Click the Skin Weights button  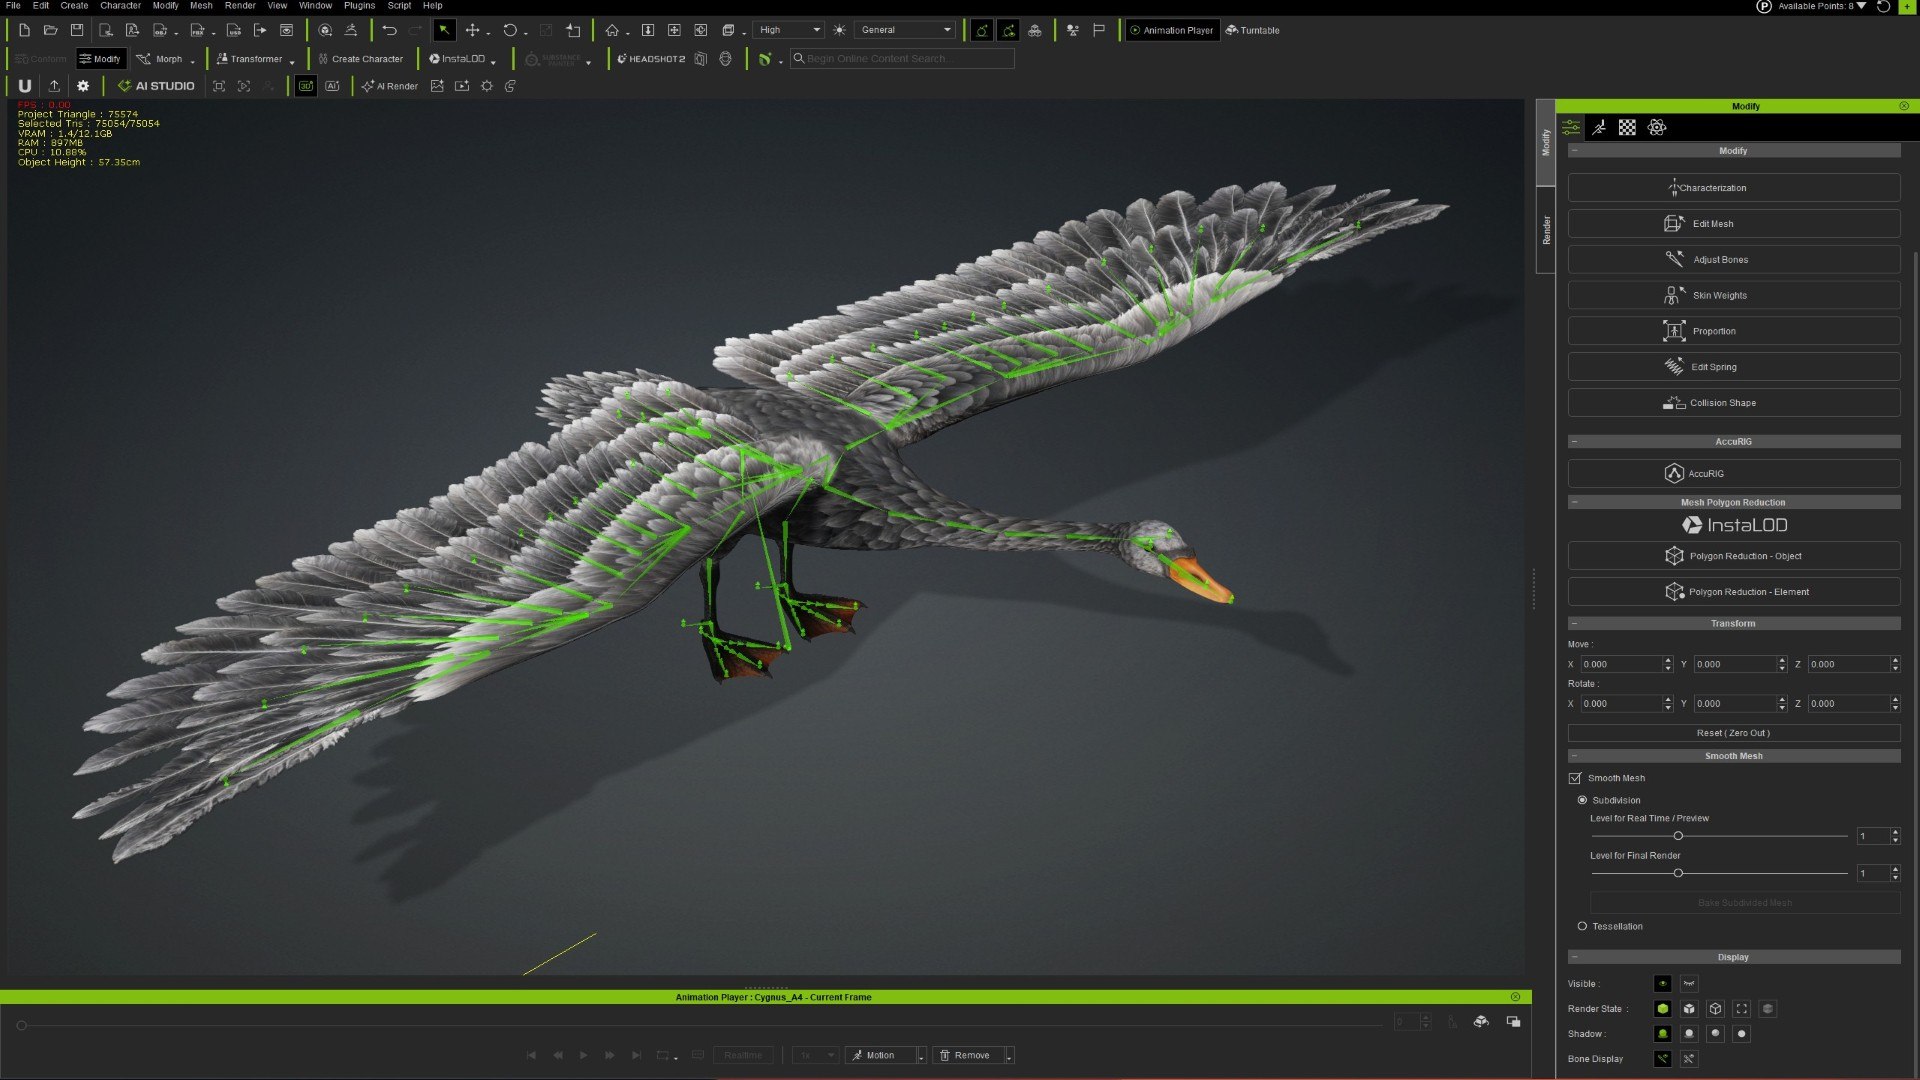(x=1733, y=295)
